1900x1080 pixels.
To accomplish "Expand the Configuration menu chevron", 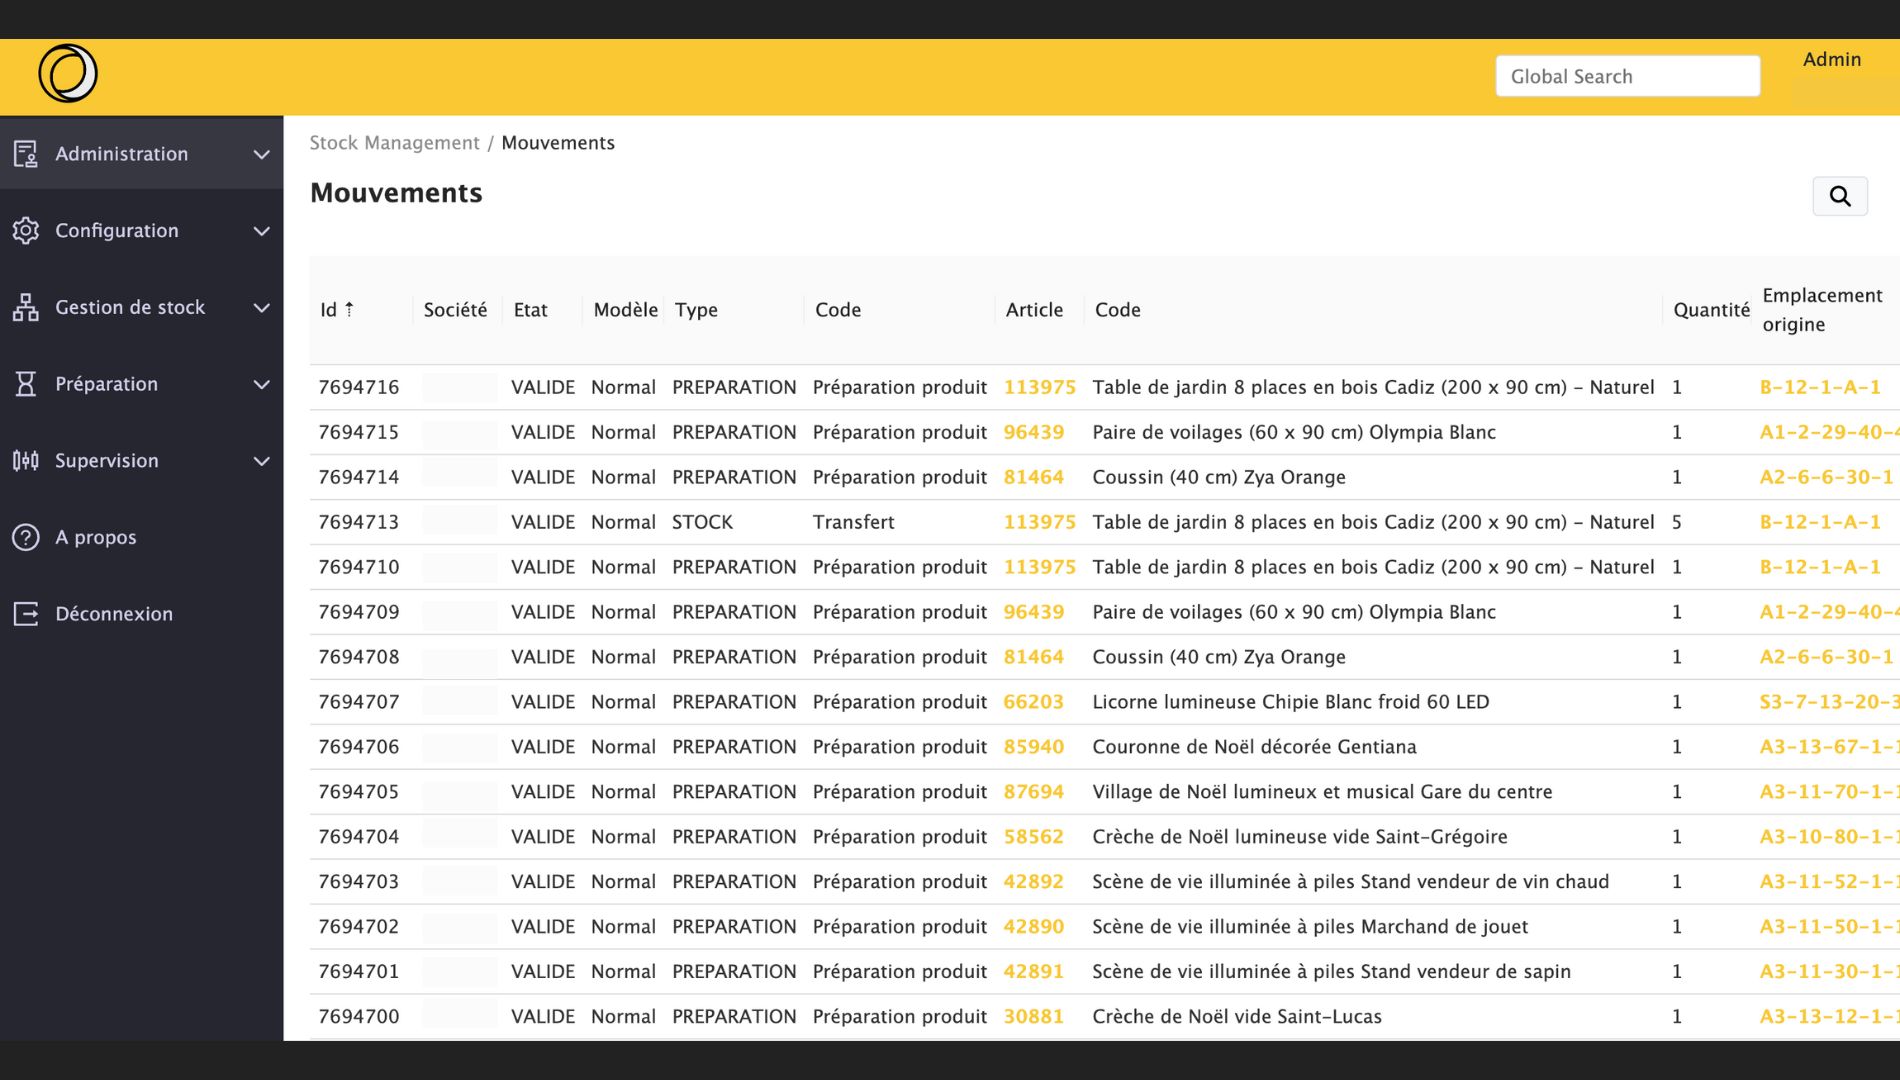I will coord(261,232).
